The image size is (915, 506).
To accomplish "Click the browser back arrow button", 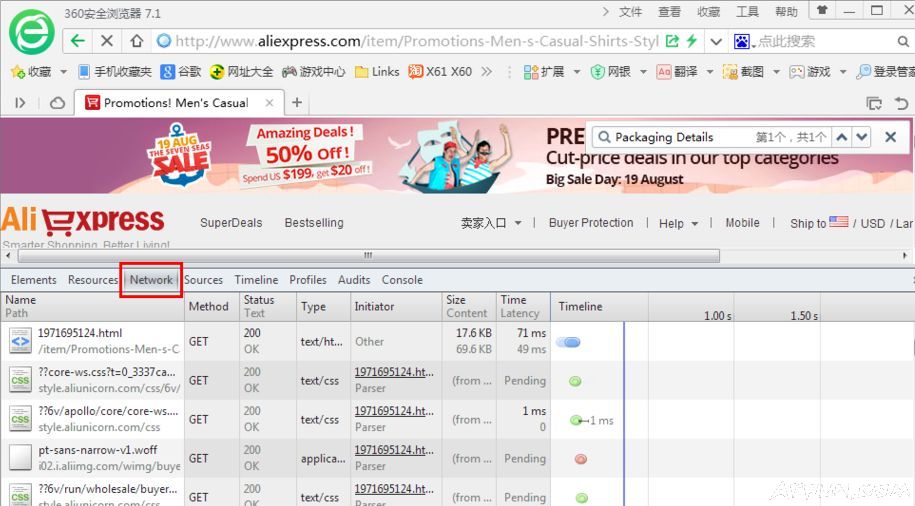I will tap(77, 41).
